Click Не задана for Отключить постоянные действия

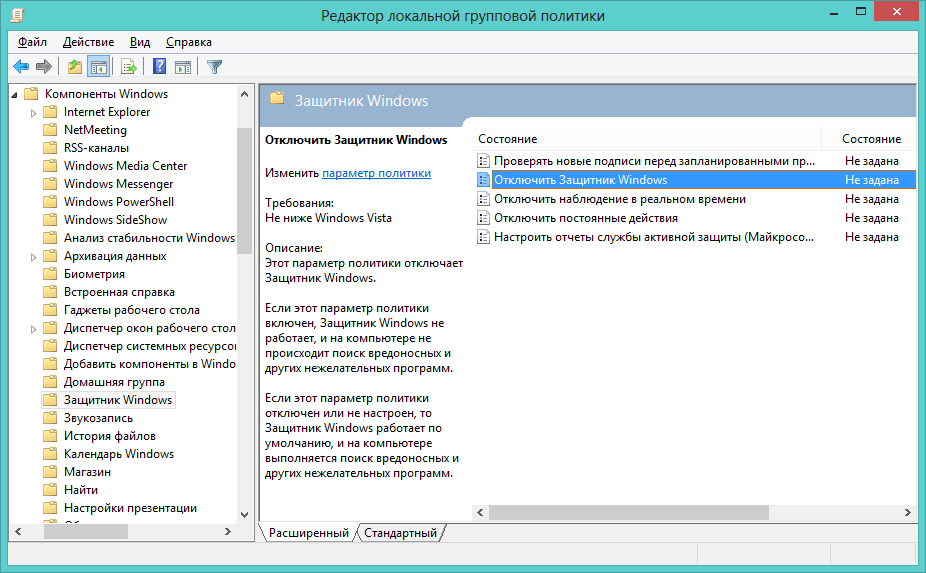point(872,218)
